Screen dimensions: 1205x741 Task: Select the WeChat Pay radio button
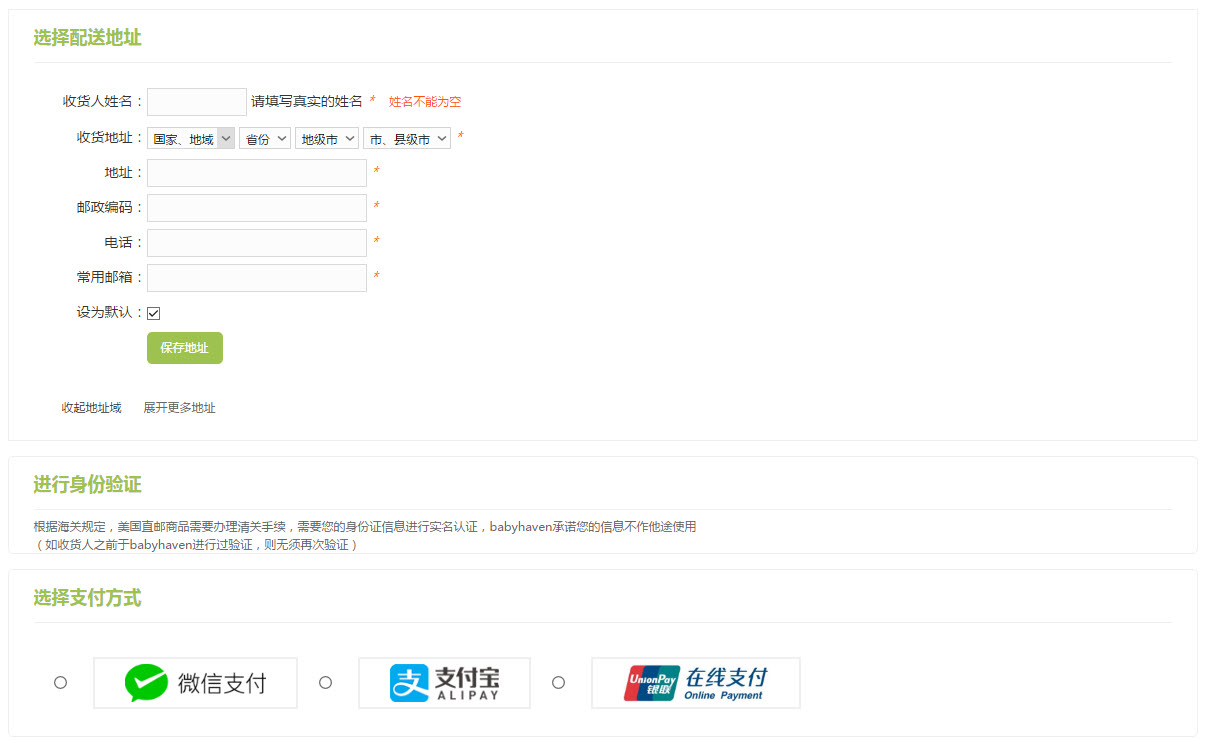(60, 682)
